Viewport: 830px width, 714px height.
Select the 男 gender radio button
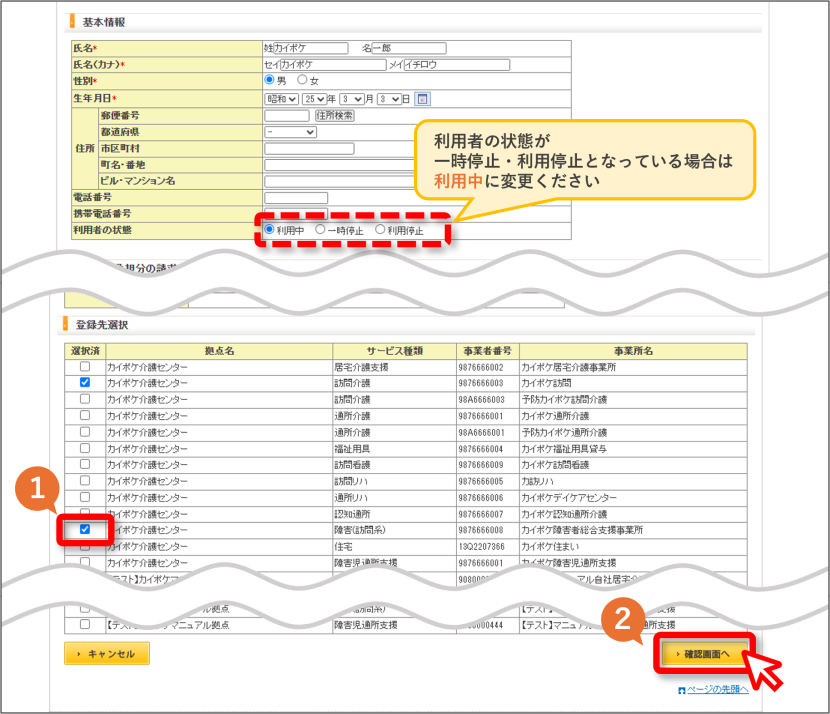269,79
